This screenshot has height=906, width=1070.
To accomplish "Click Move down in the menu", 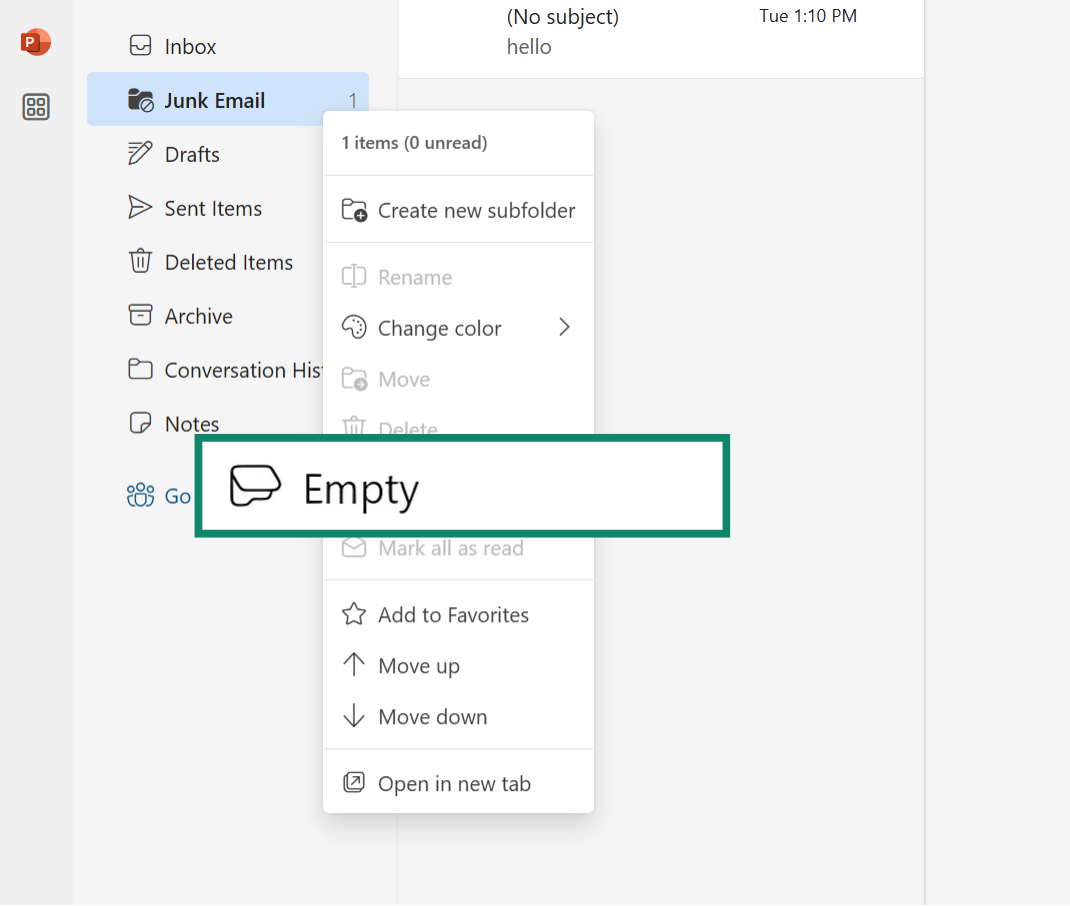I will 433,716.
